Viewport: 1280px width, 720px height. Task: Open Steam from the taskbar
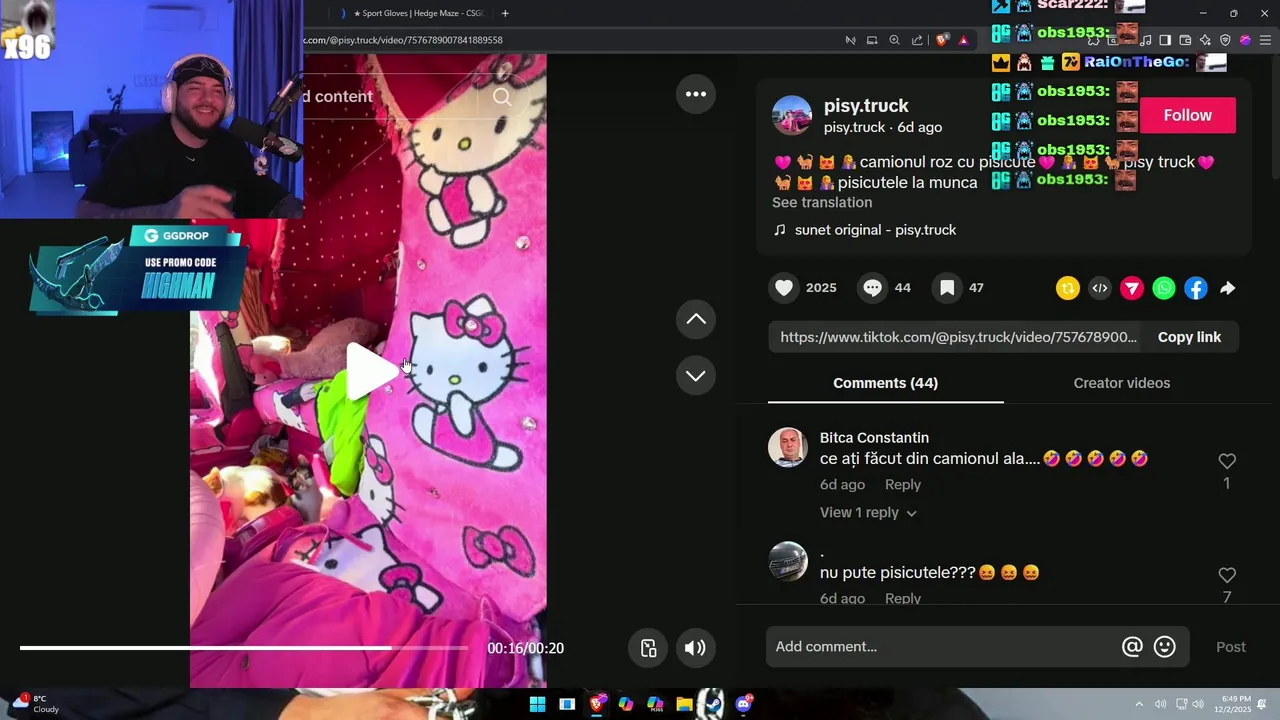[713, 704]
